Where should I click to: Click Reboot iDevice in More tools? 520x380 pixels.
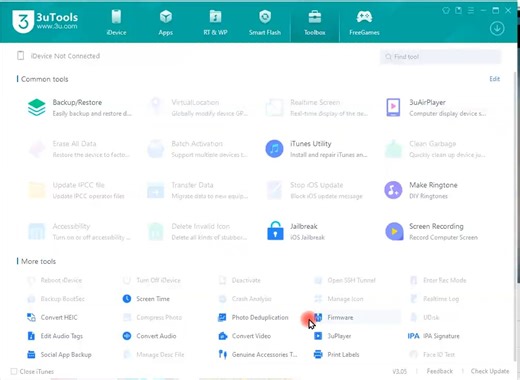[x=55, y=280]
